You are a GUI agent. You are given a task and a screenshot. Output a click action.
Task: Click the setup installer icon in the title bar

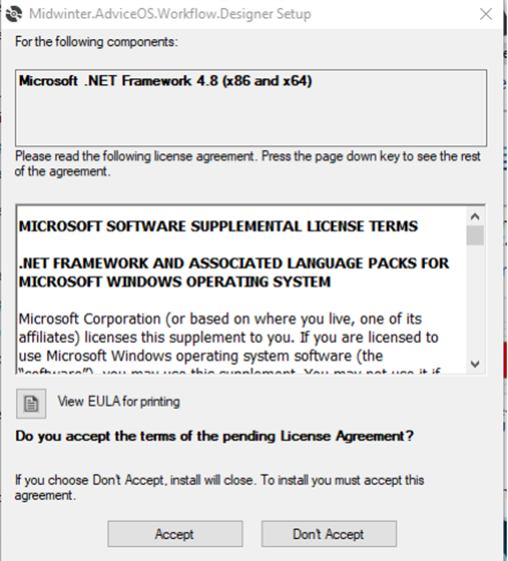(14, 14)
